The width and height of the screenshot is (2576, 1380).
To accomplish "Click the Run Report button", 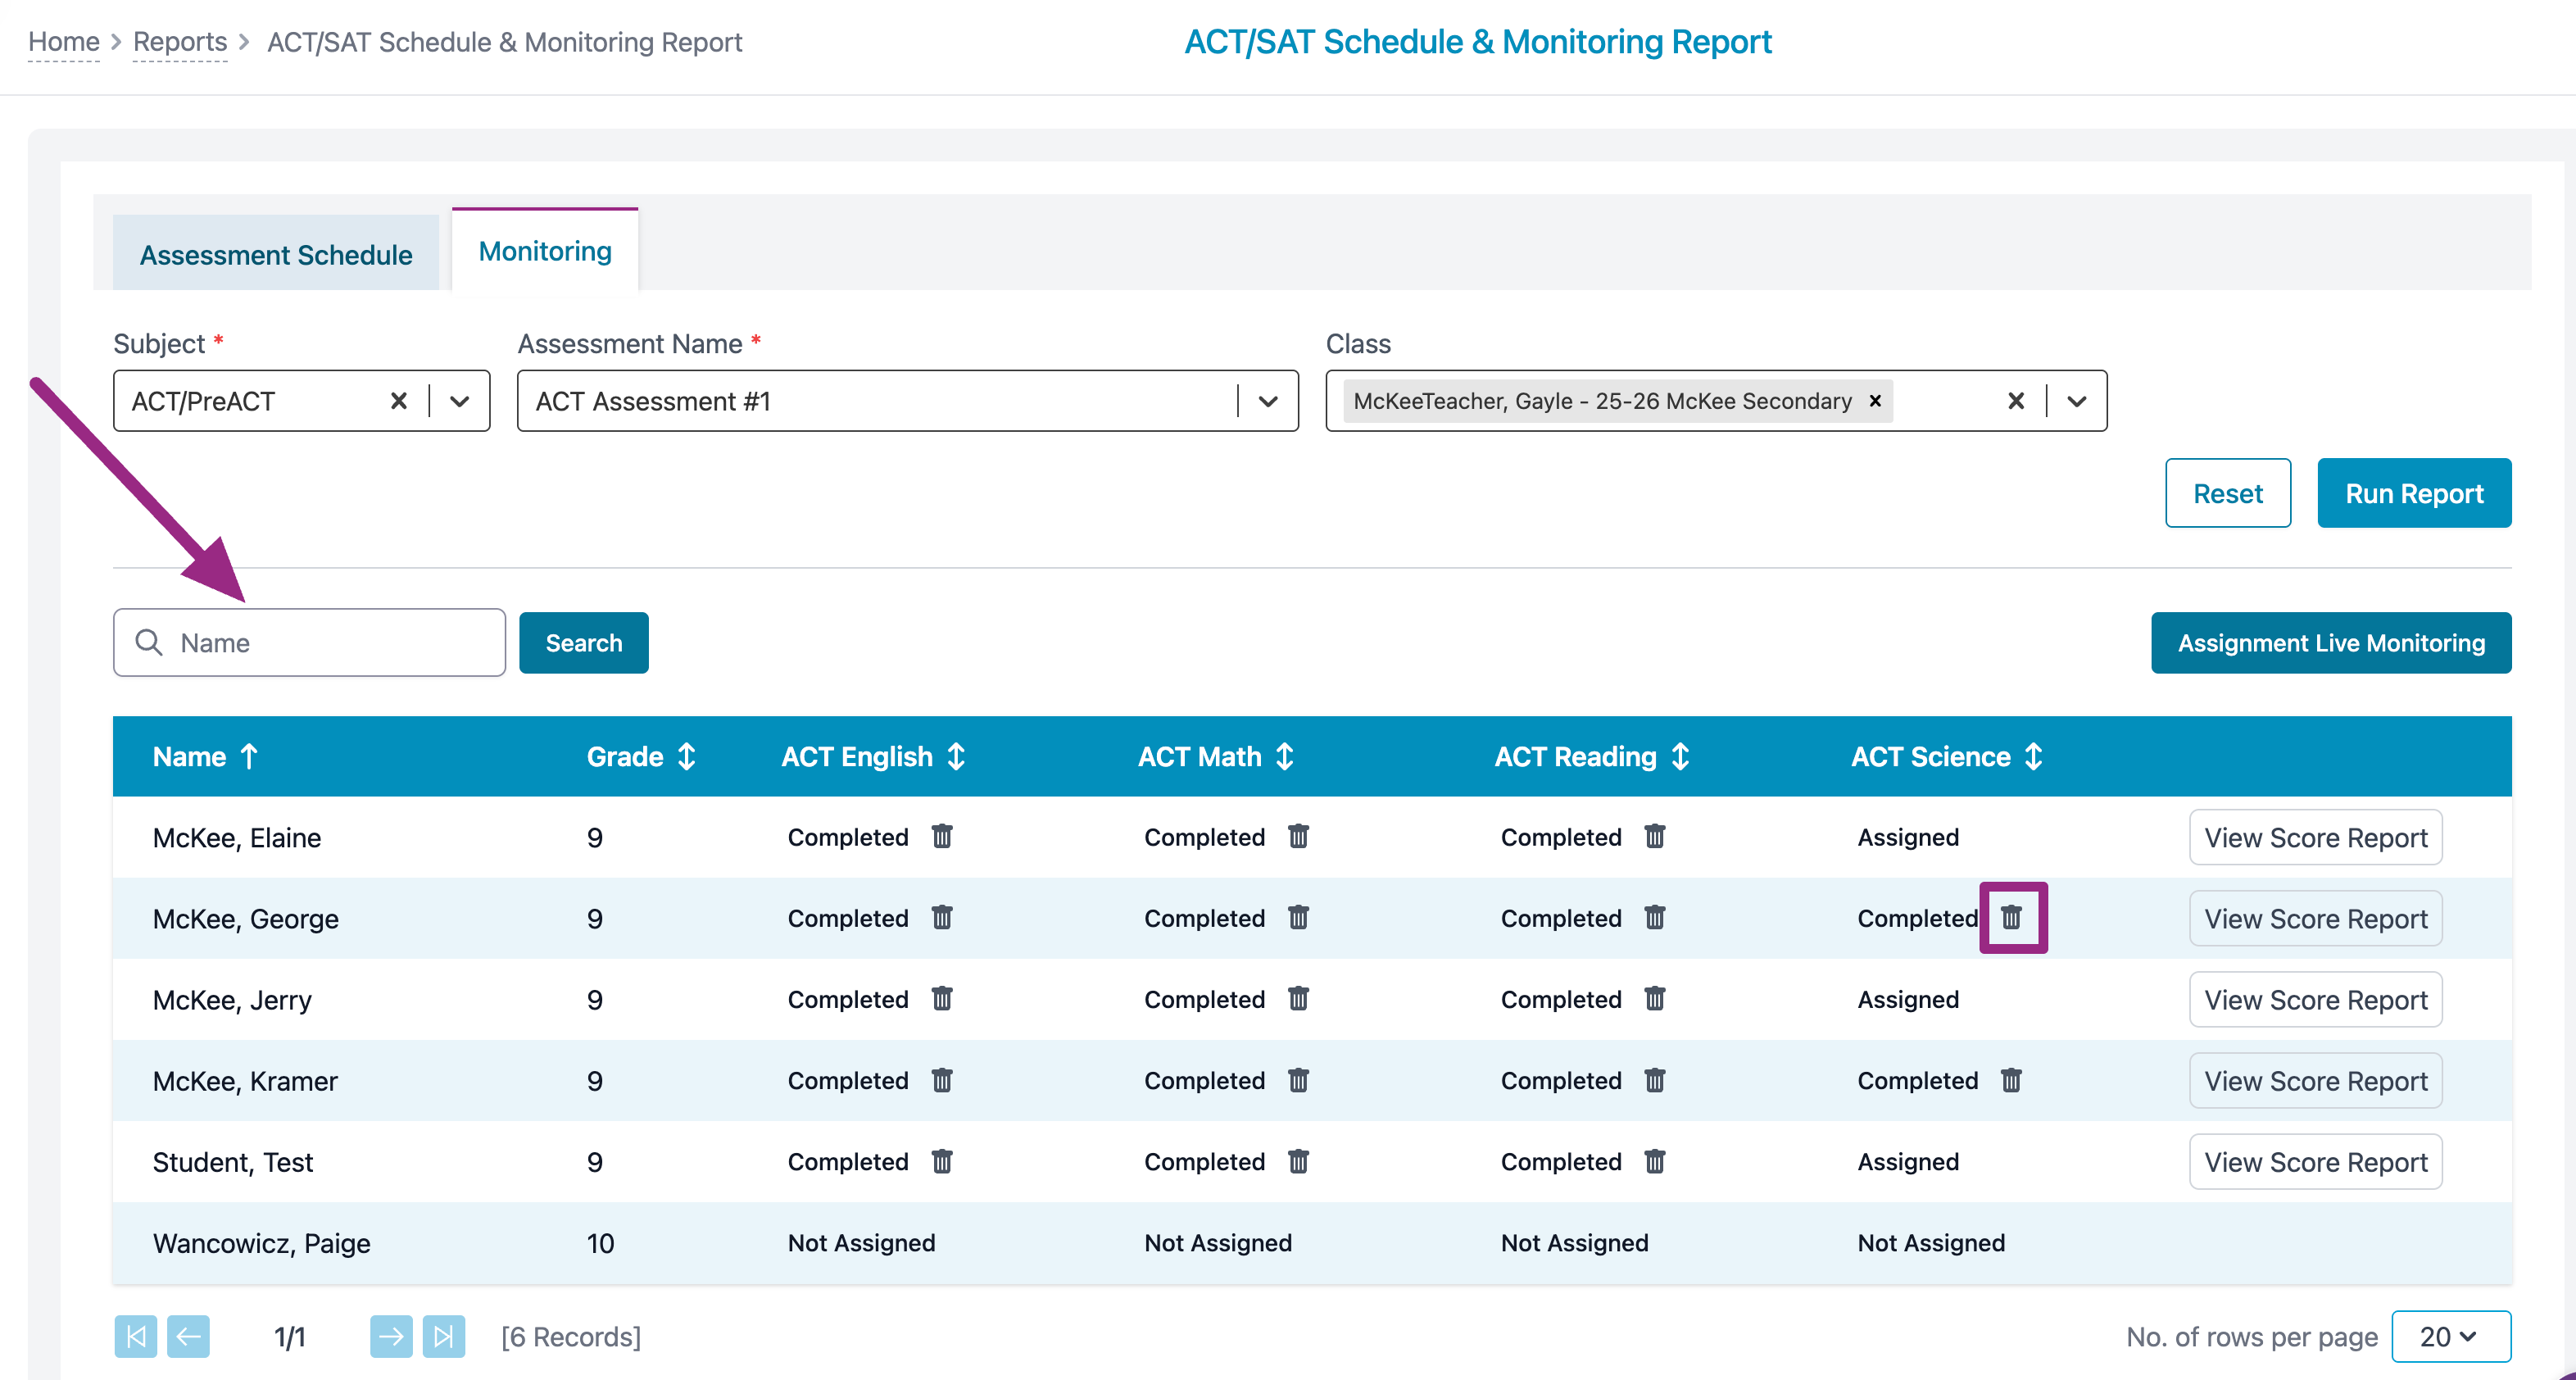I will pyautogui.click(x=2413, y=493).
